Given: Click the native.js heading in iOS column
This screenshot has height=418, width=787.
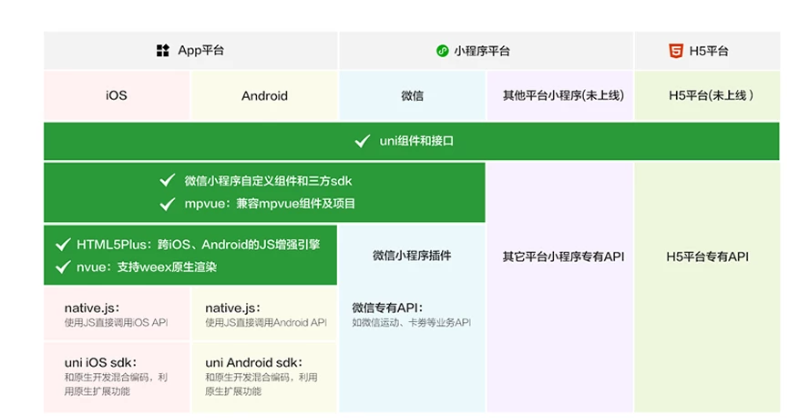Looking at the screenshot, I should 92,308.
